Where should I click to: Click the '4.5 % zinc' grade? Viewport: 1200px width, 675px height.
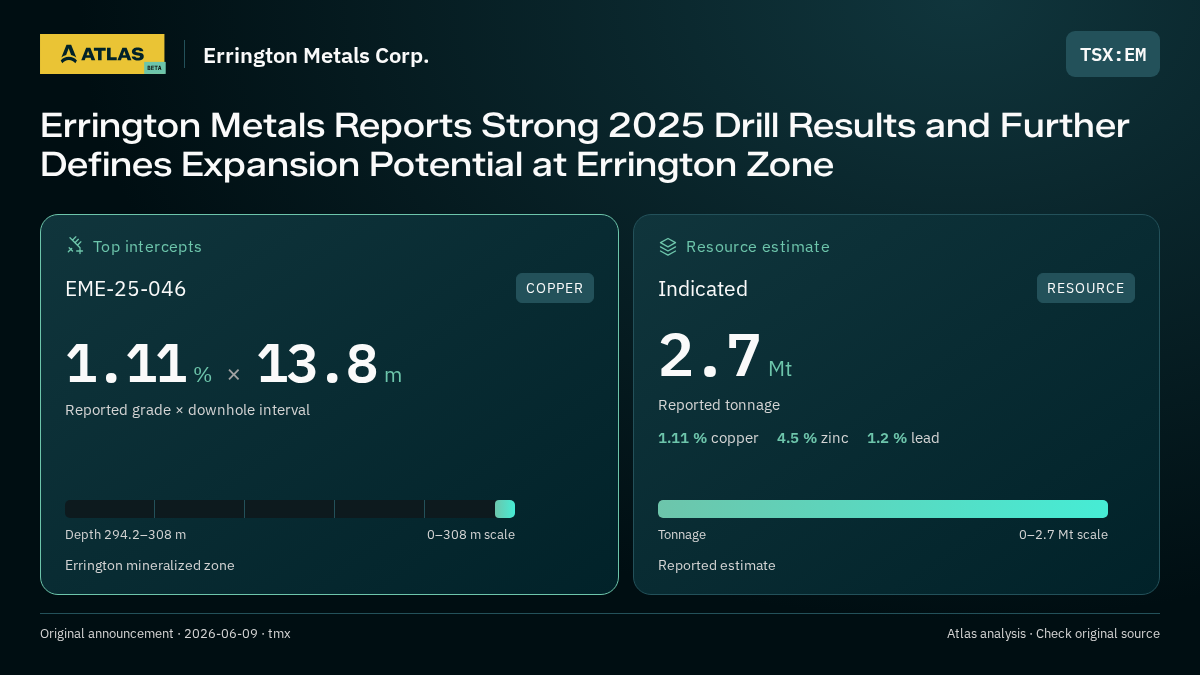tap(813, 438)
